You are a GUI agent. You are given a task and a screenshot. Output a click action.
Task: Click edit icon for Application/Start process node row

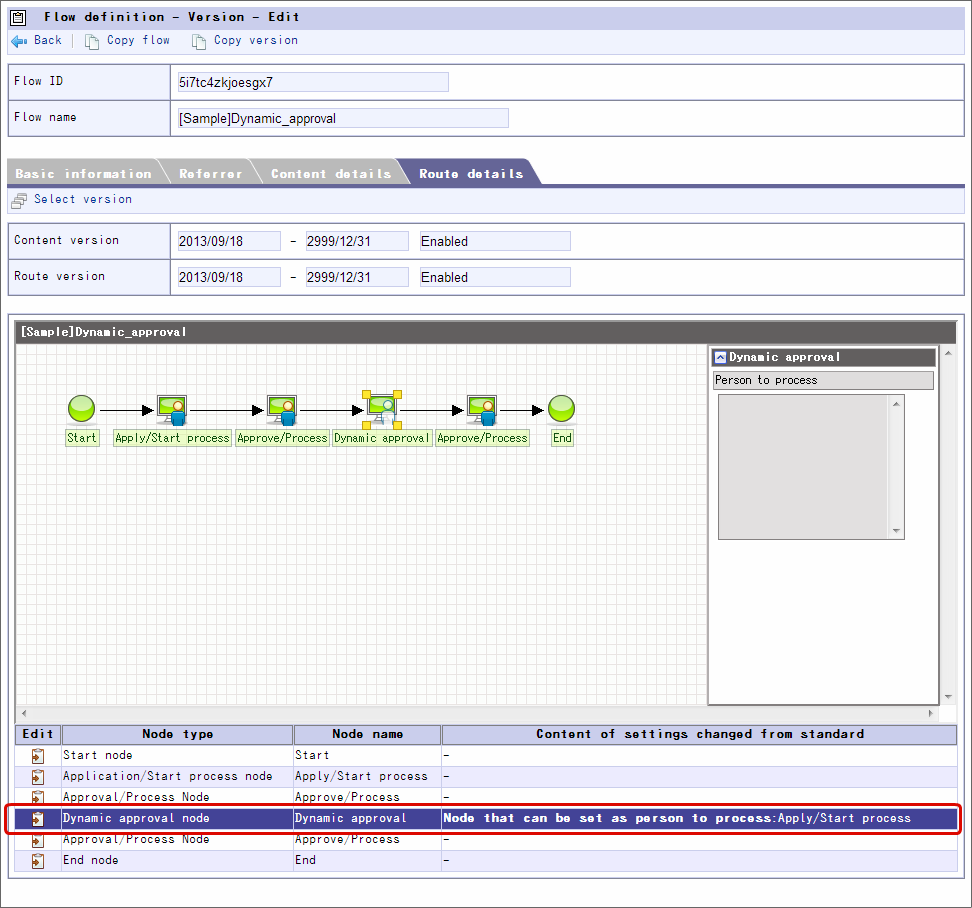point(38,777)
